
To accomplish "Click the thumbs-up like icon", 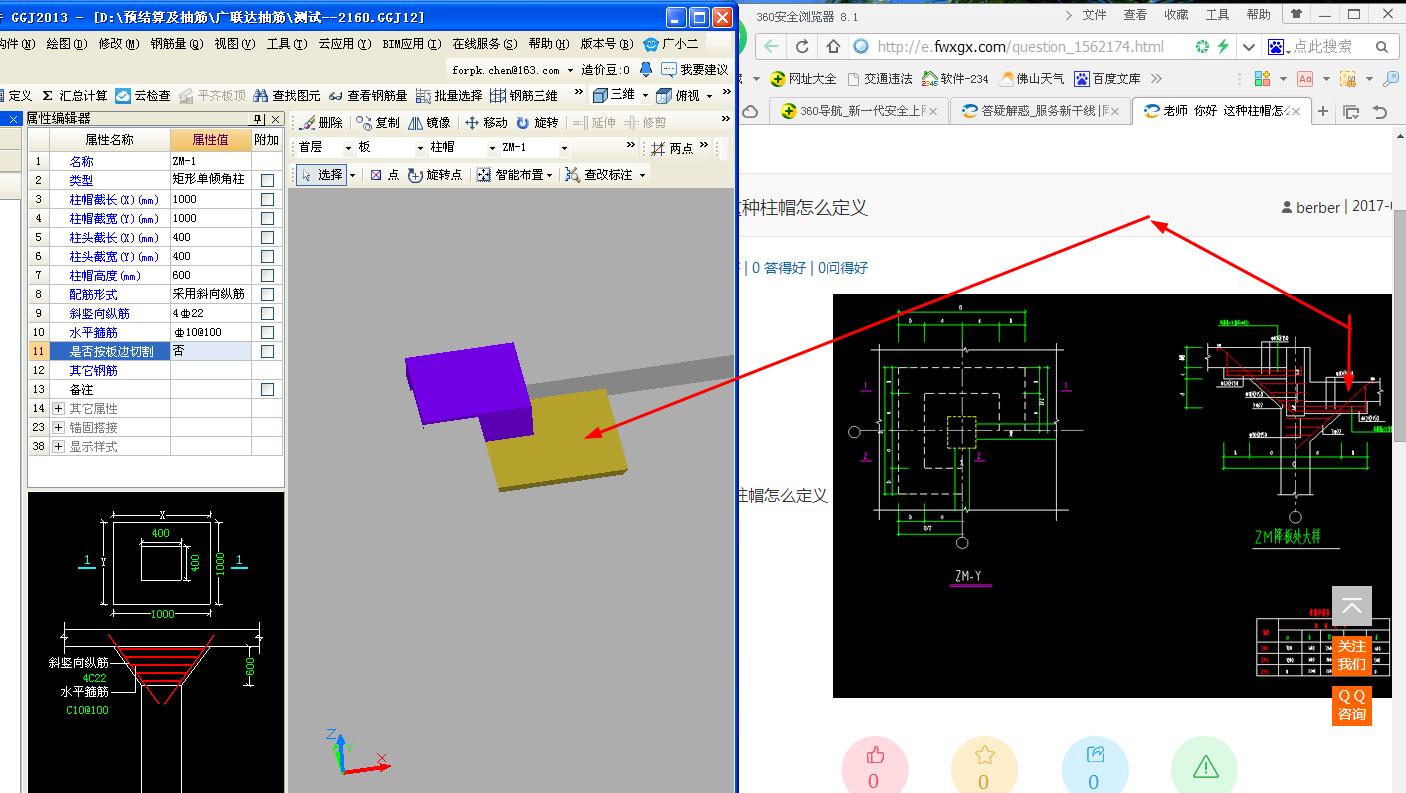I will [875, 756].
